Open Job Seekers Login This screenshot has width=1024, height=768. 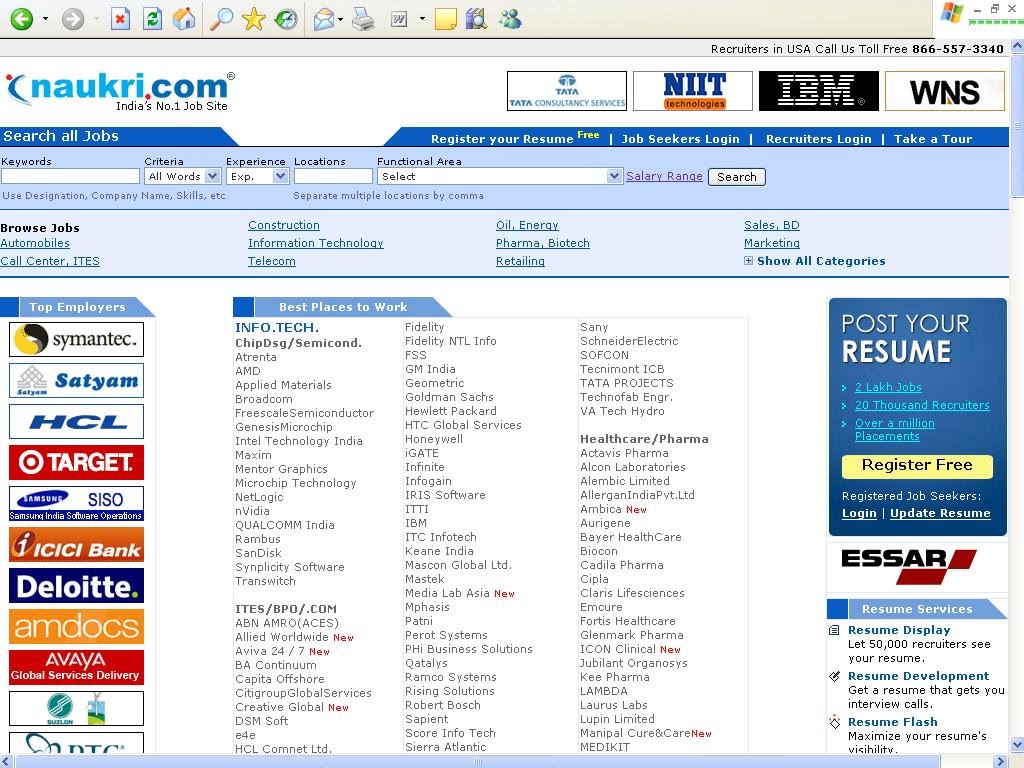pyautogui.click(x=680, y=138)
